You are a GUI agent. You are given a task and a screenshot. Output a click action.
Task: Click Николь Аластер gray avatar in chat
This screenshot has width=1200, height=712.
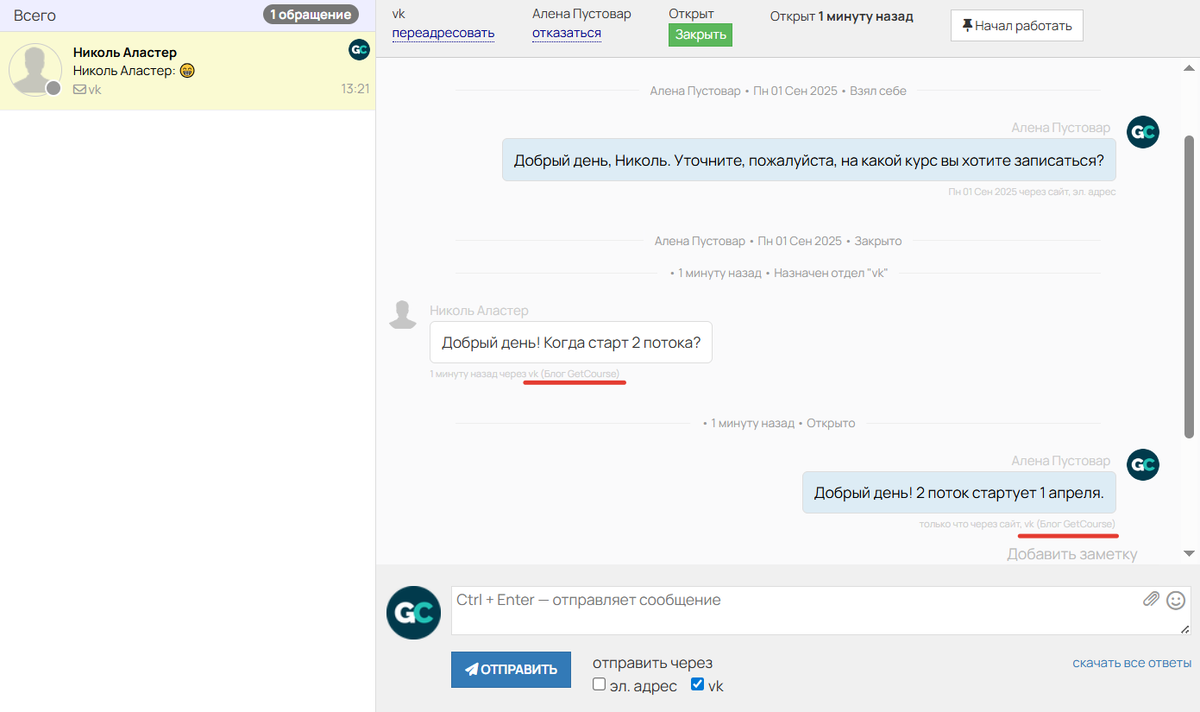pos(402,314)
